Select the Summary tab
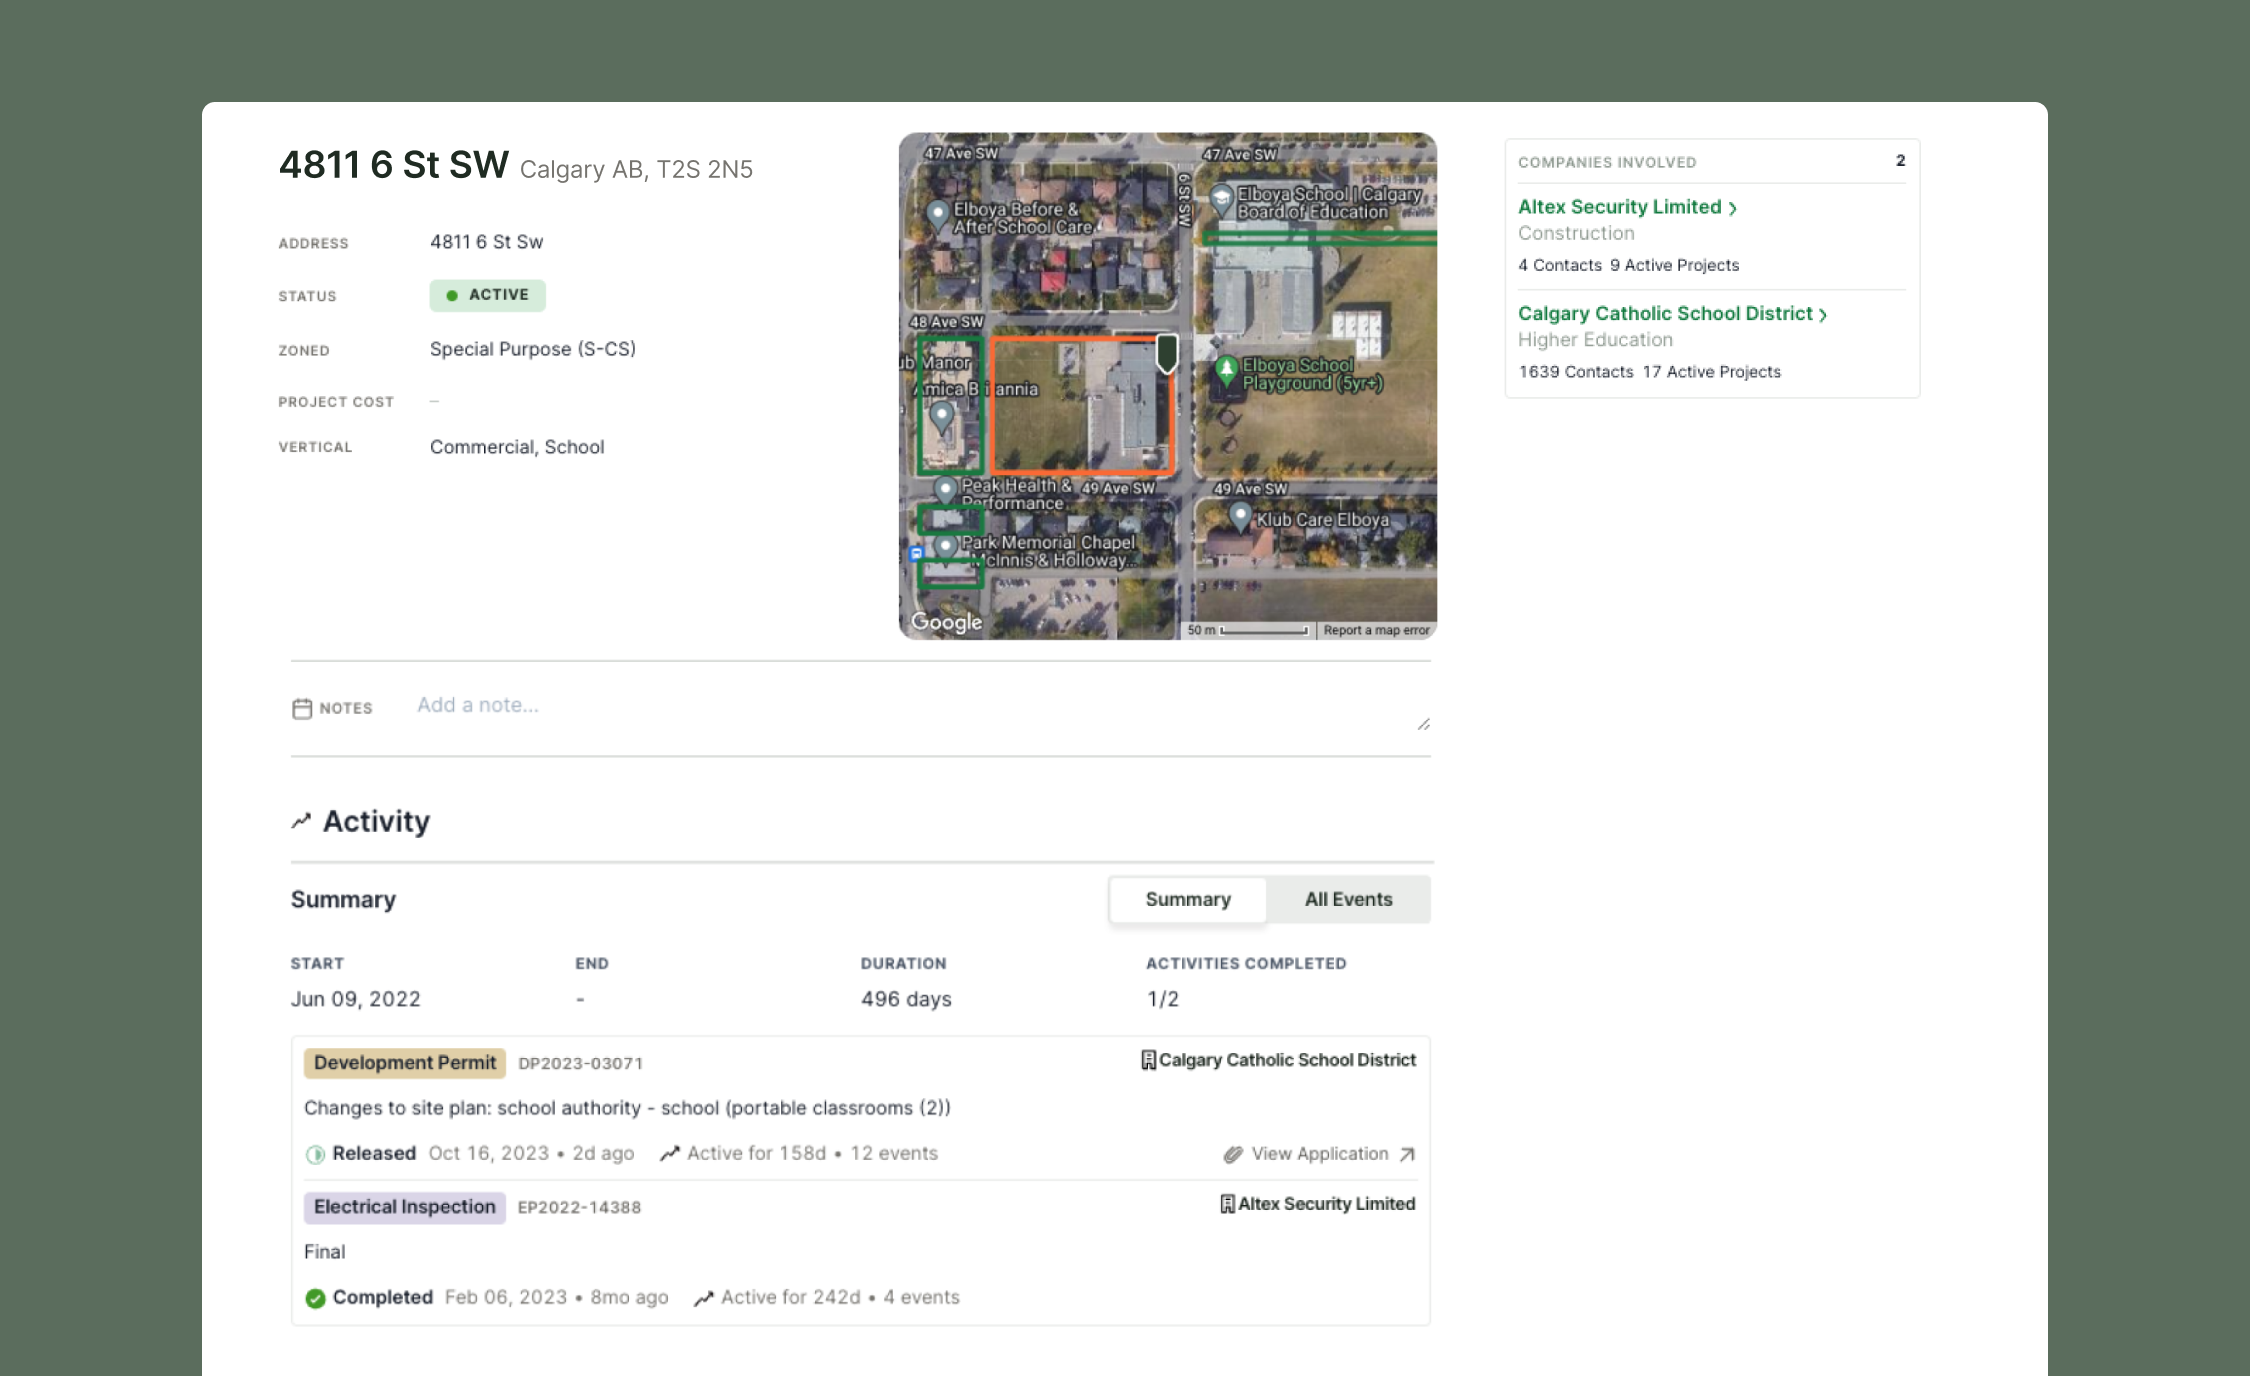2250x1376 pixels. tap(1187, 899)
